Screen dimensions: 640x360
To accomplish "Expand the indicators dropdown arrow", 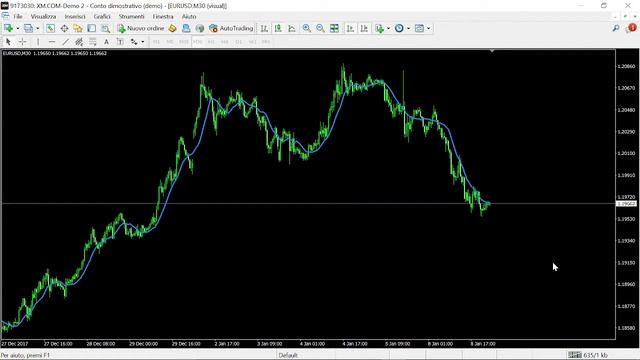I will pos(388,28).
